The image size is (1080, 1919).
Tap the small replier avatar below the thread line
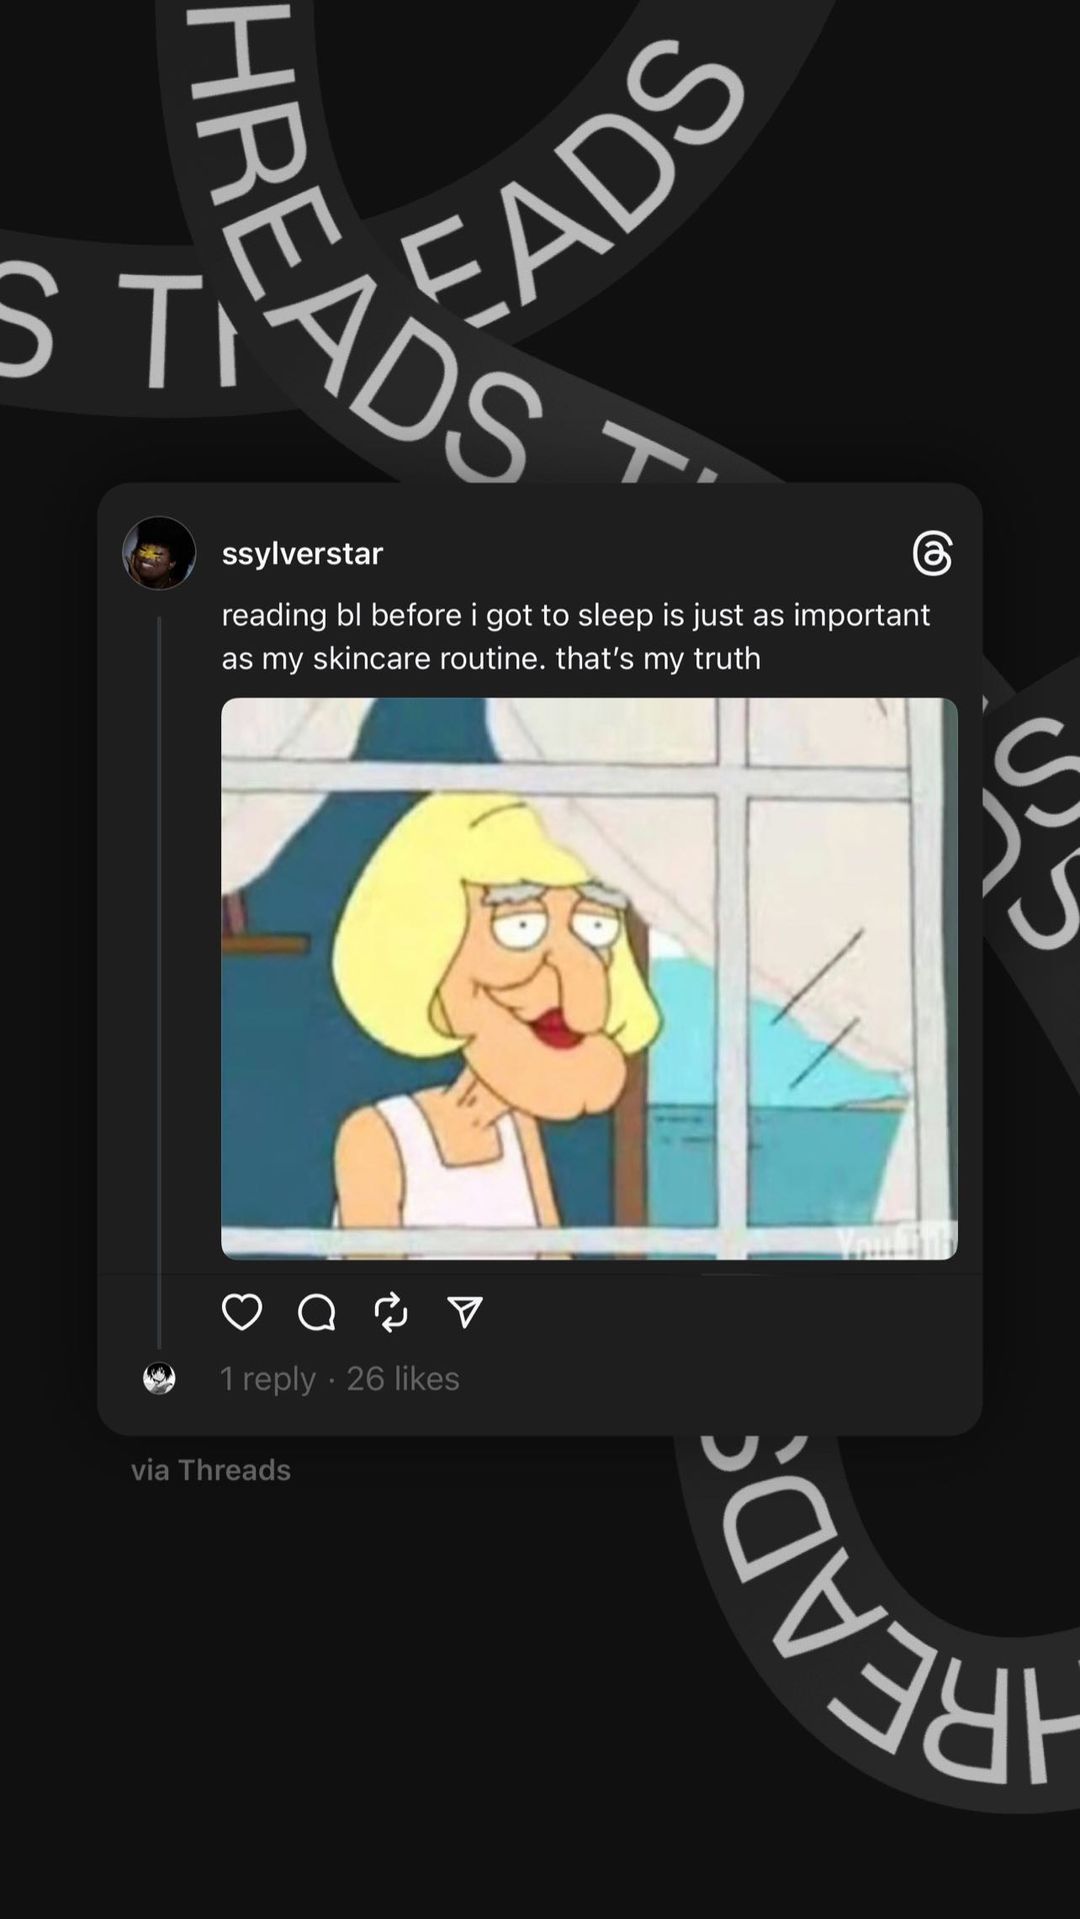click(159, 1378)
